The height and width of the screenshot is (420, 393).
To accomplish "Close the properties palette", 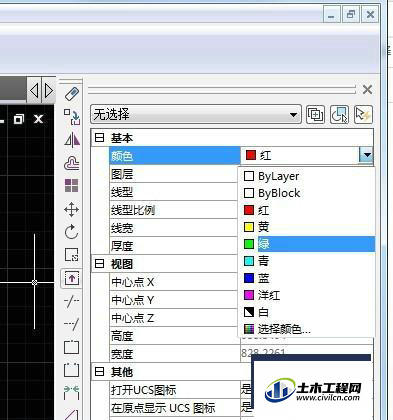I will click(x=367, y=89).
